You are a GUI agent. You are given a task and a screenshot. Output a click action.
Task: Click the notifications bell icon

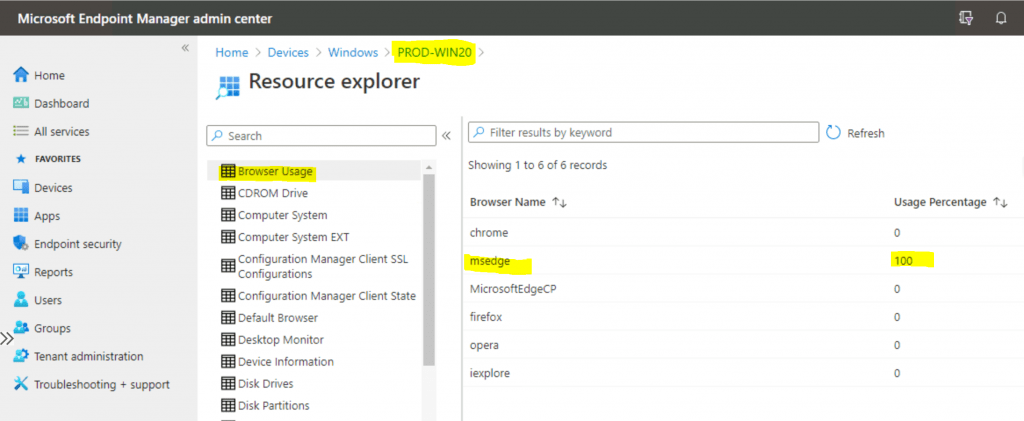point(1000,18)
